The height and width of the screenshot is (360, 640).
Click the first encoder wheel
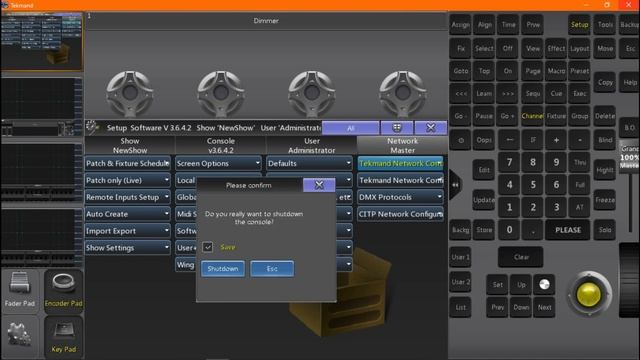coord(129,93)
